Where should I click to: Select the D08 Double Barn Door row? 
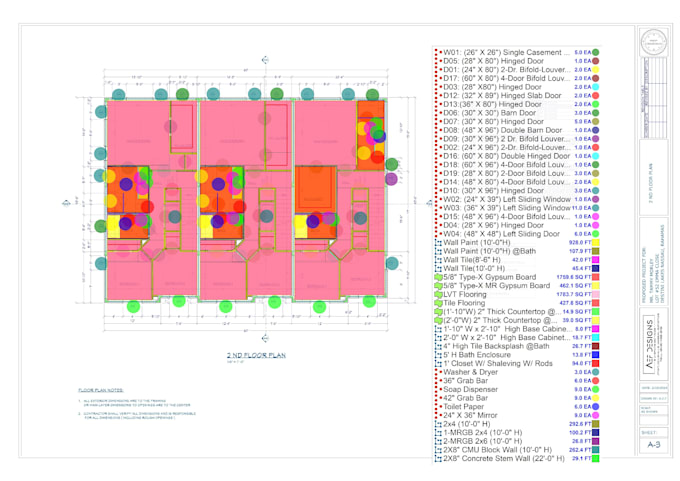pos(517,130)
